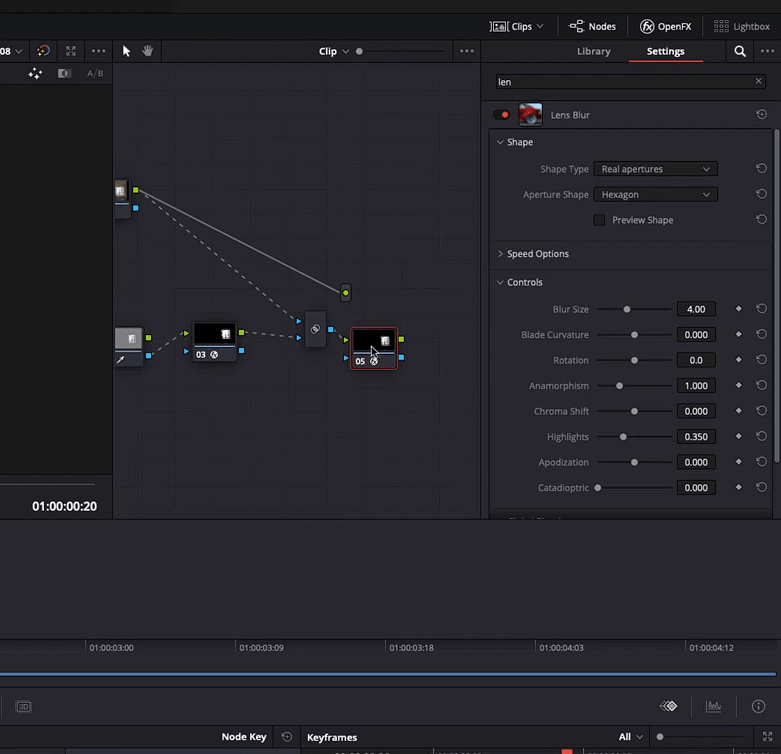Add keyframe for Blur Size

coord(739,309)
